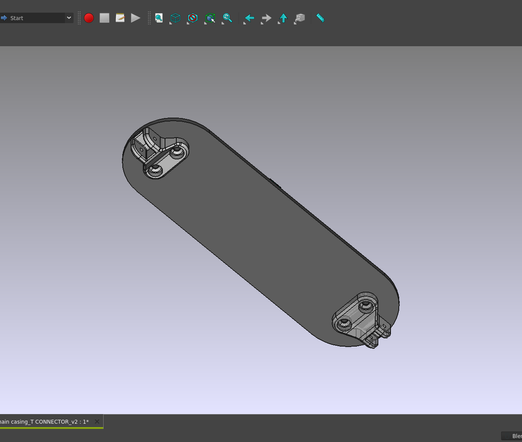Open the Start workbench dropdown
The height and width of the screenshot is (442, 522).
click(36, 18)
